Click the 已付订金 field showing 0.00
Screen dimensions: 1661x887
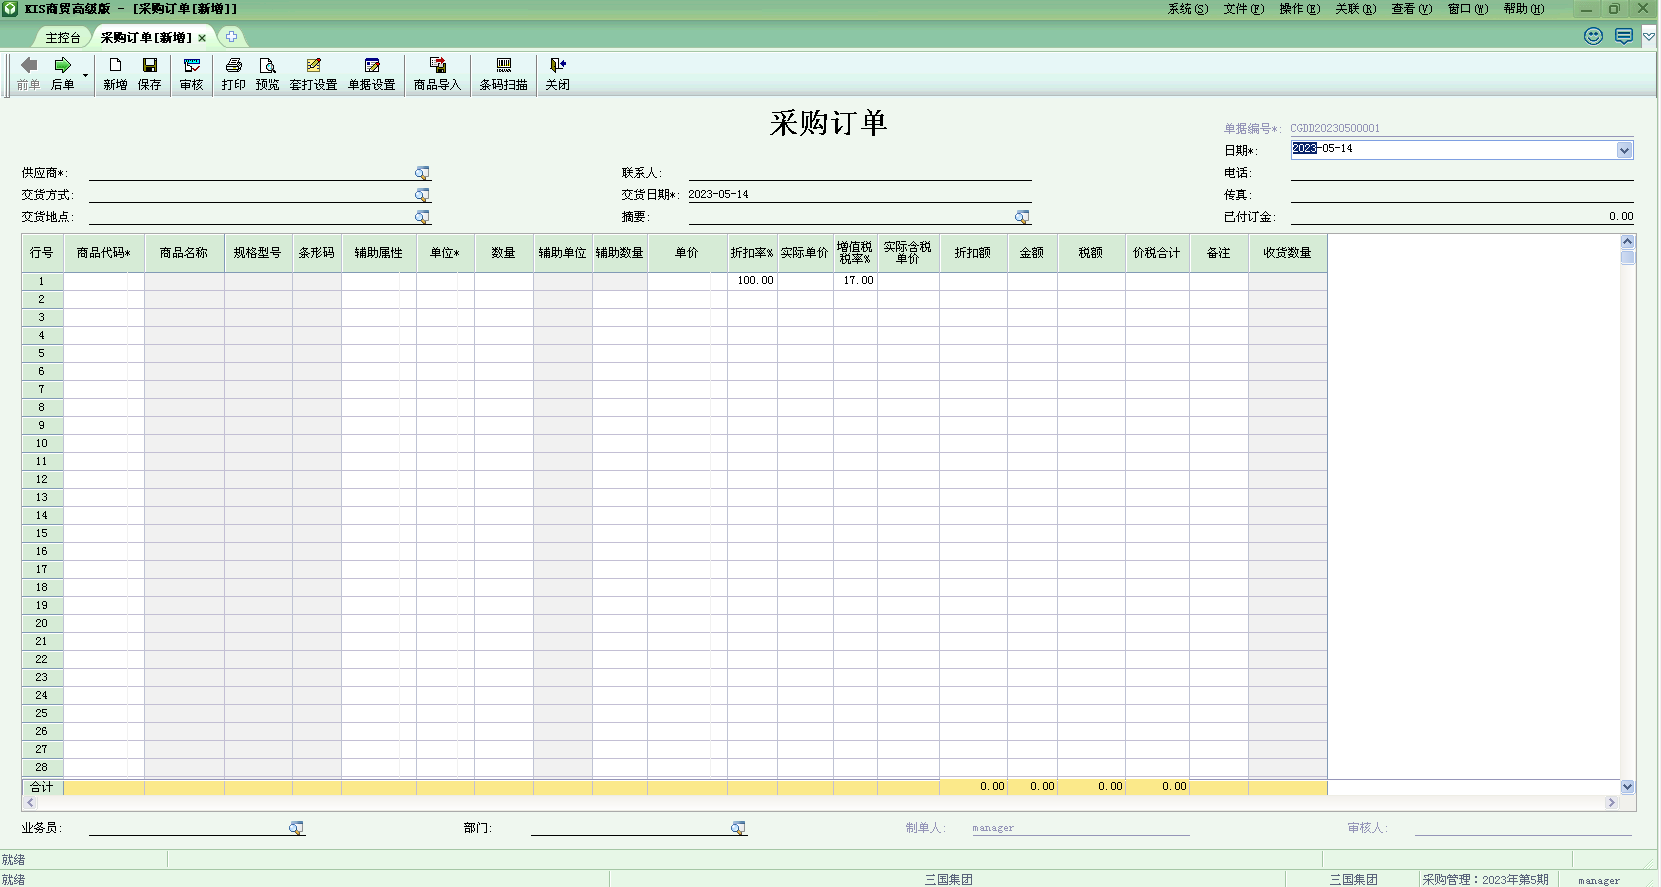(x=1462, y=217)
